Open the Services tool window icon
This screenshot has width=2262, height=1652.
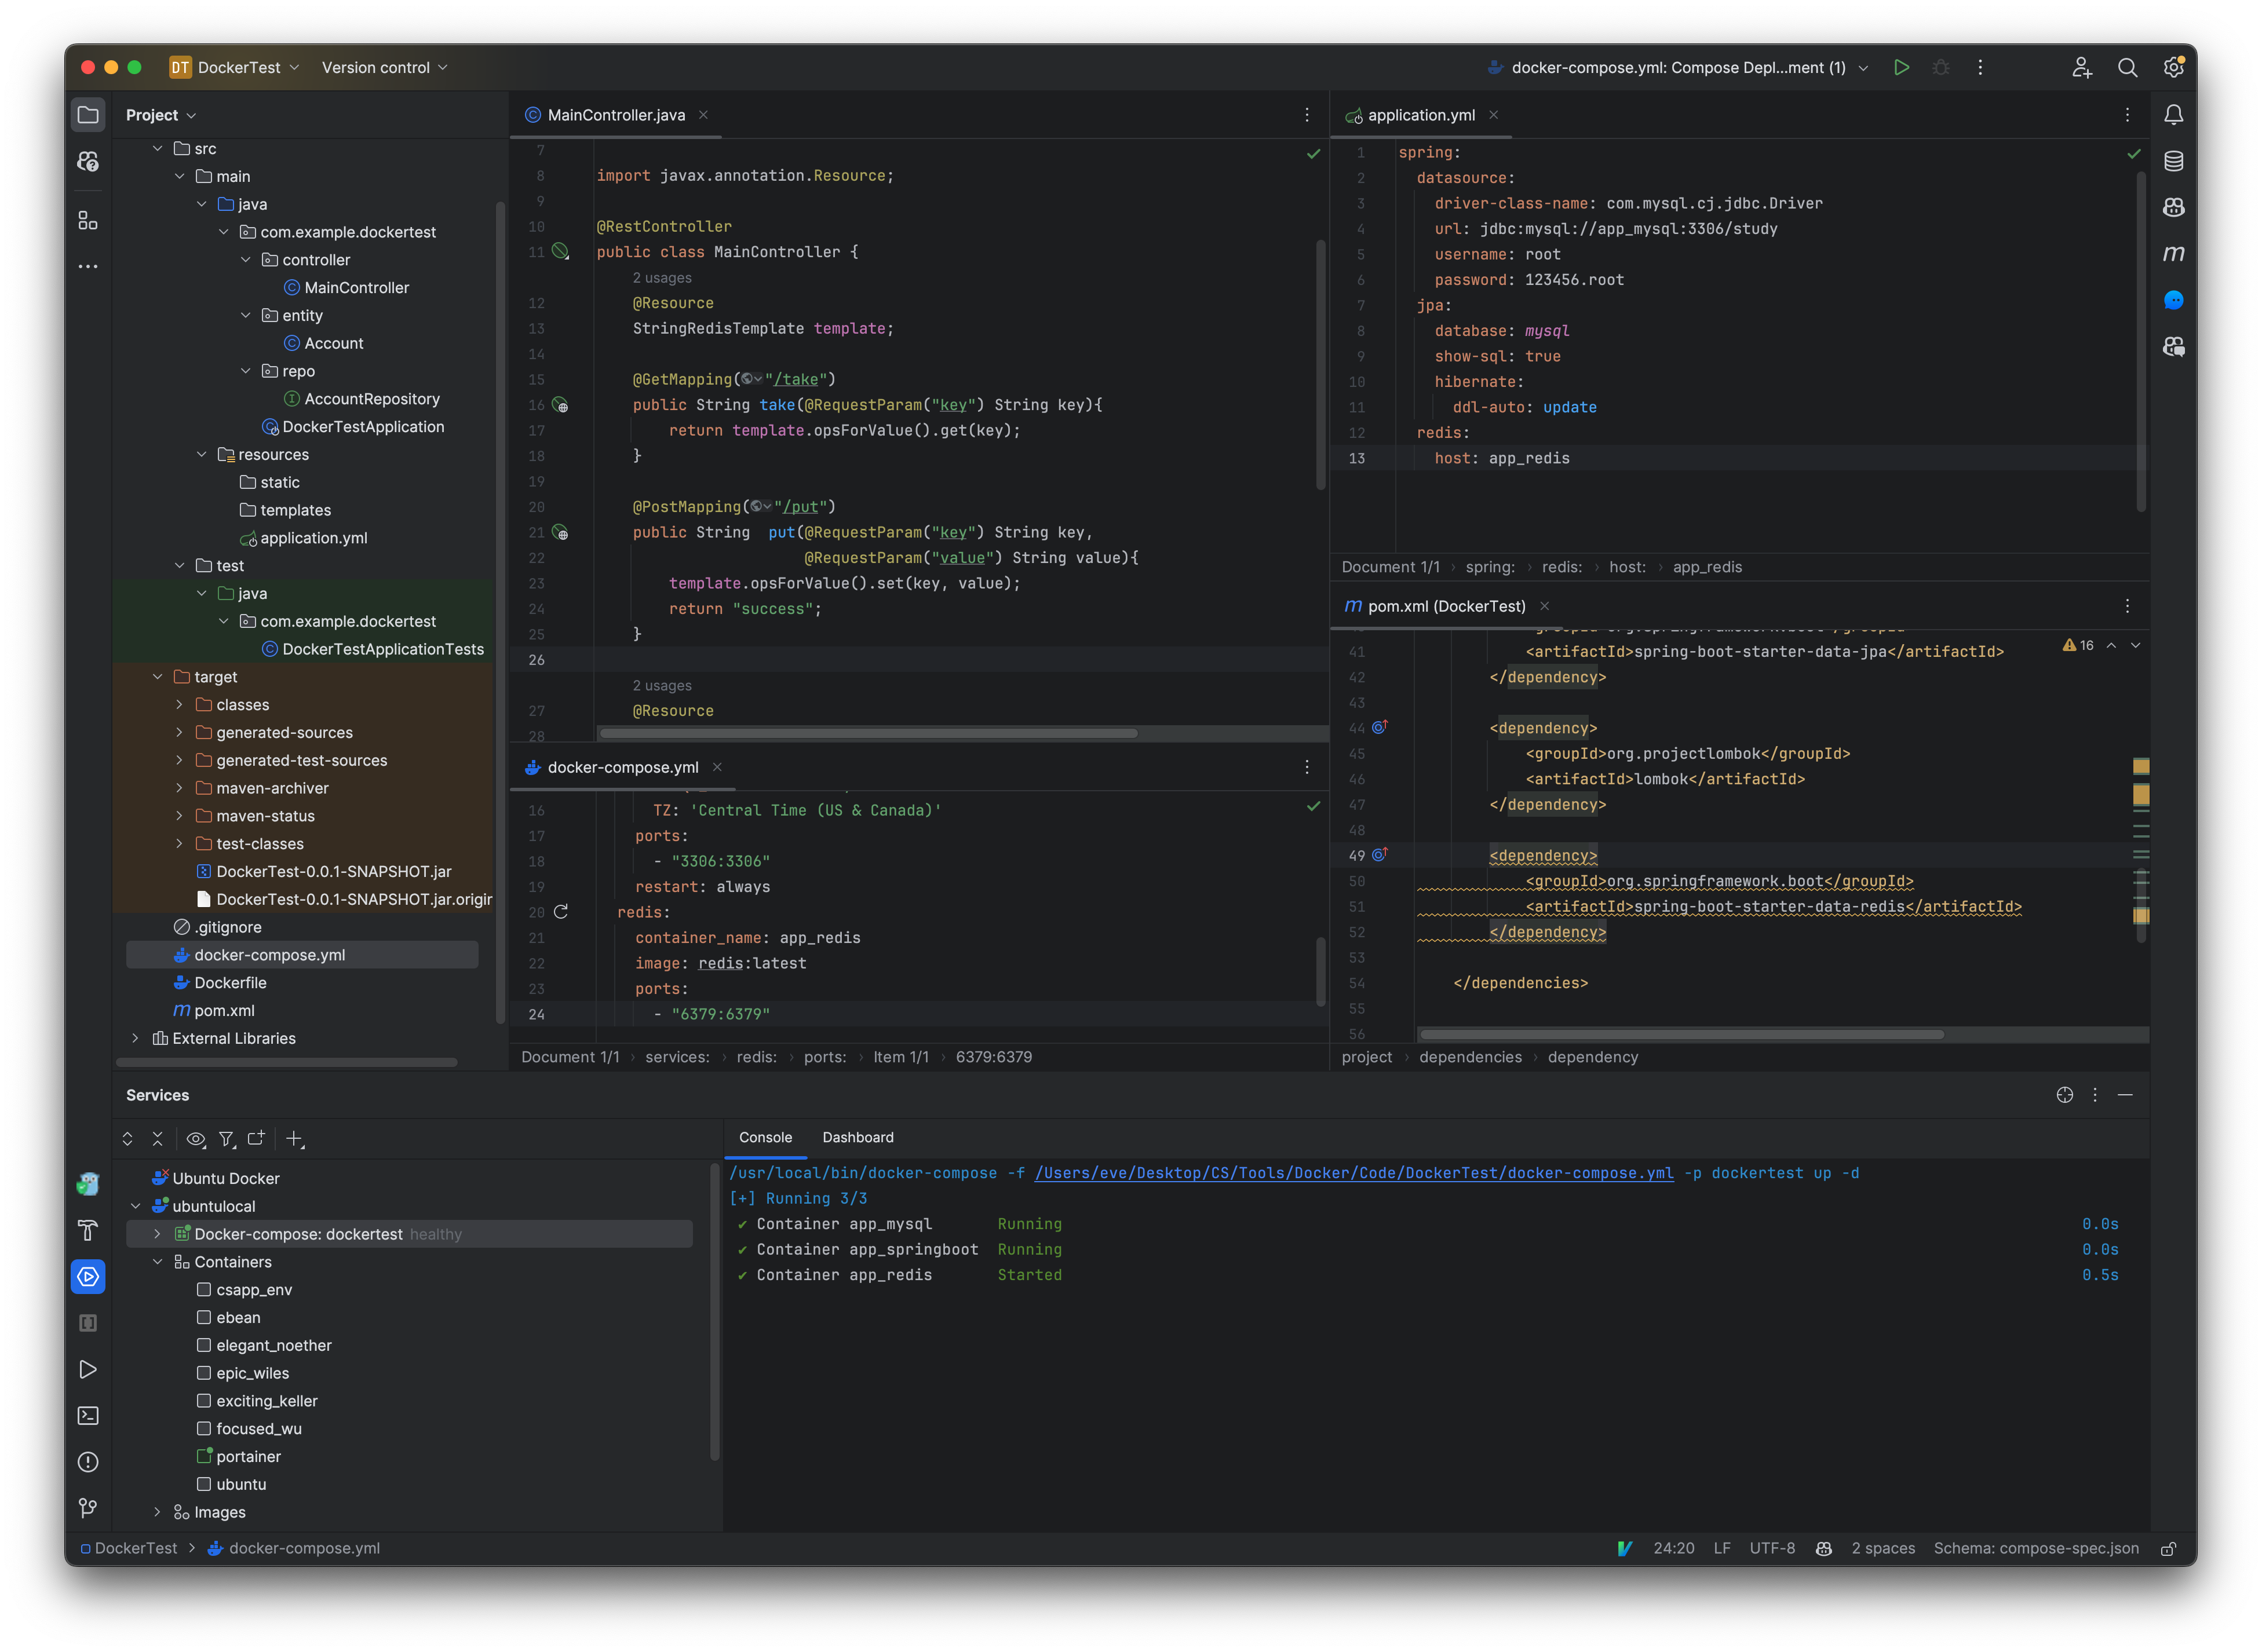coord(88,1277)
